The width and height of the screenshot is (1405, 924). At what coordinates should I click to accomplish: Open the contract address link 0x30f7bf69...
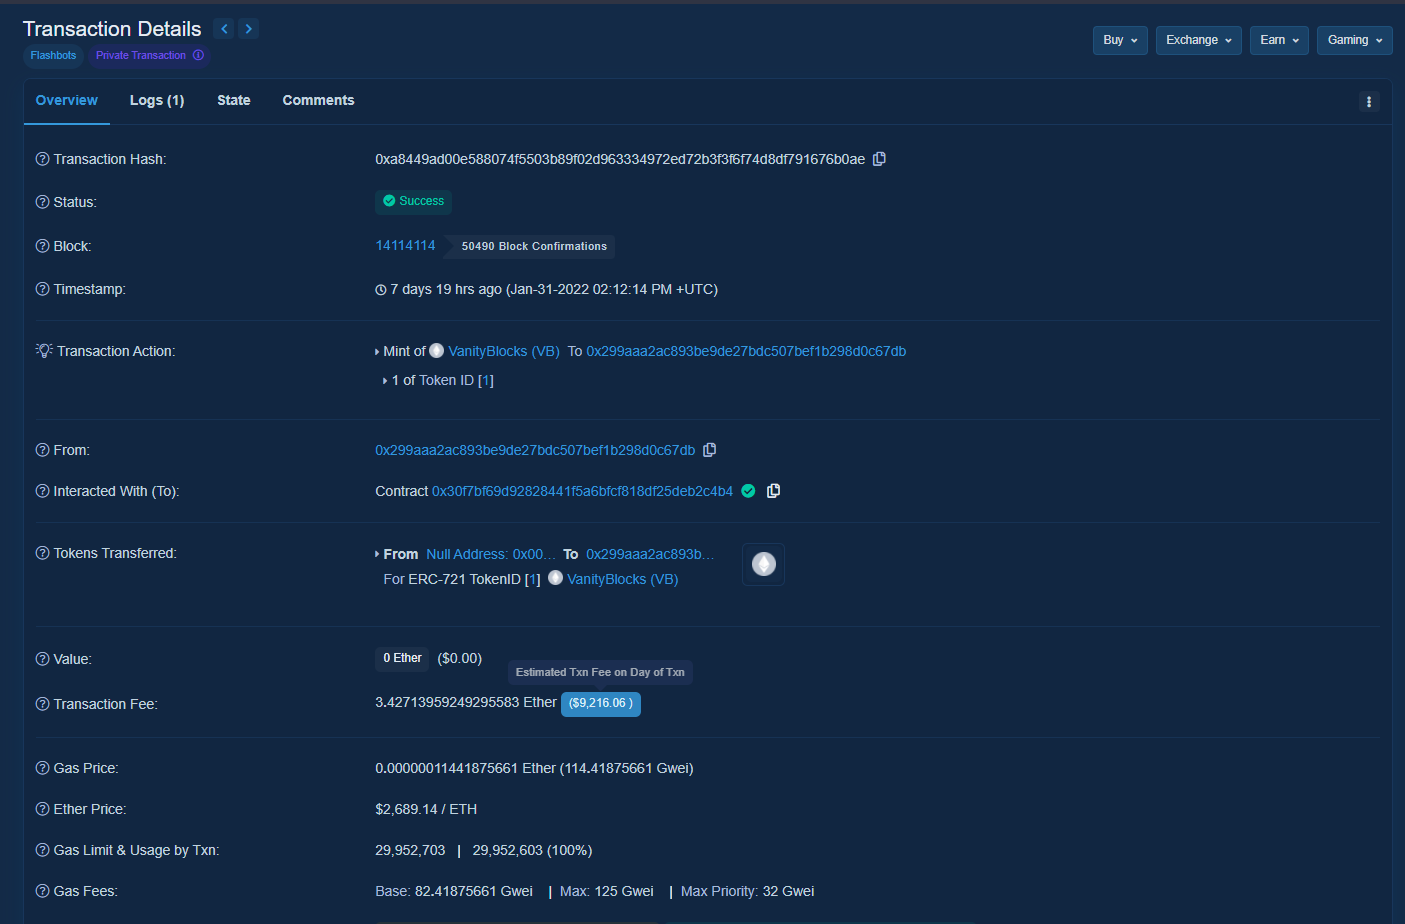(582, 491)
